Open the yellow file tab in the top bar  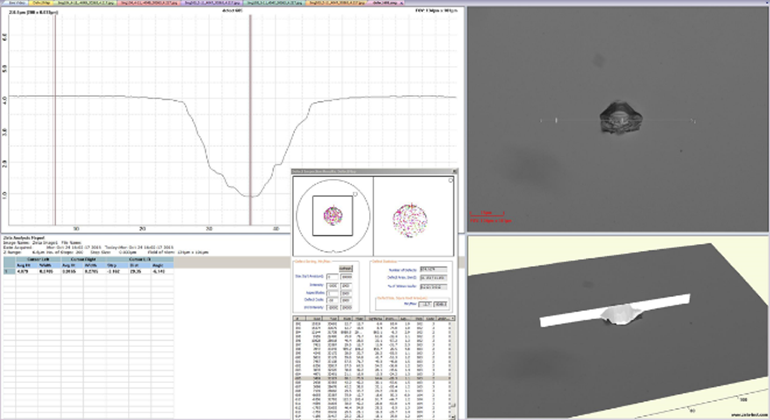pyautogui.click(x=42, y=2)
